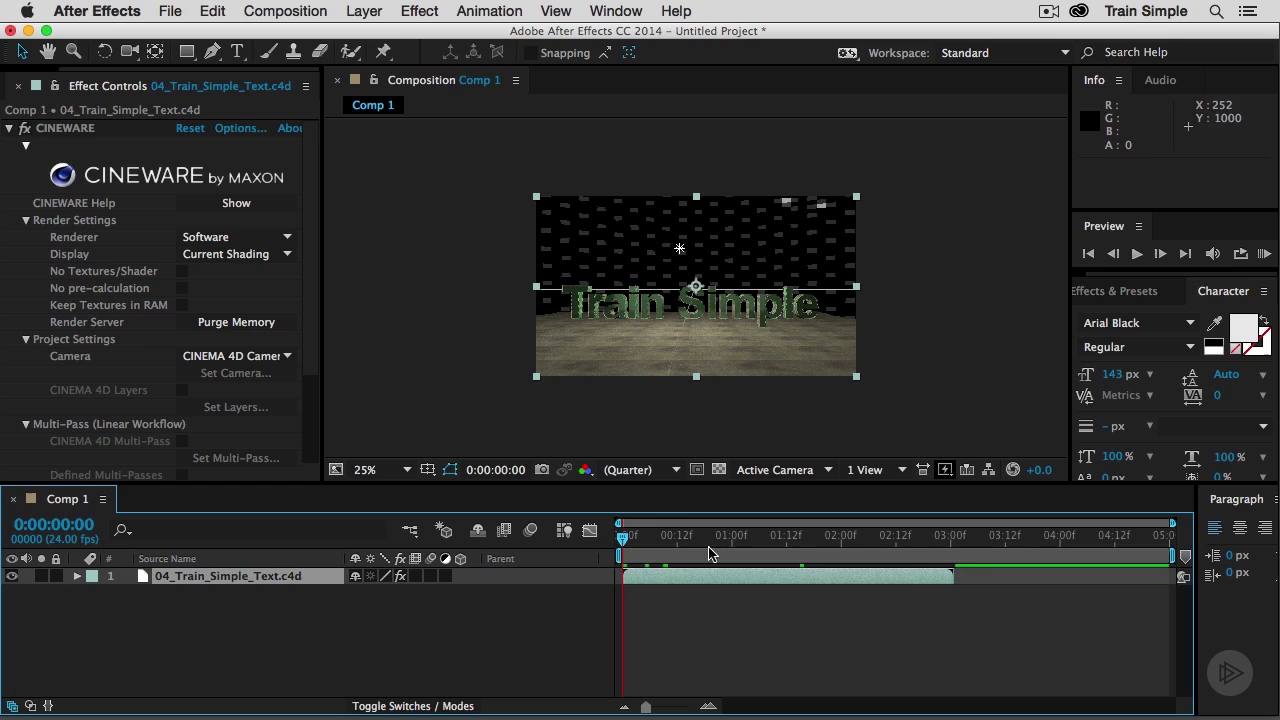Select the Puppet Pin tool
Image resolution: width=1280 pixels, height=720 pixels.
point(383,51)
